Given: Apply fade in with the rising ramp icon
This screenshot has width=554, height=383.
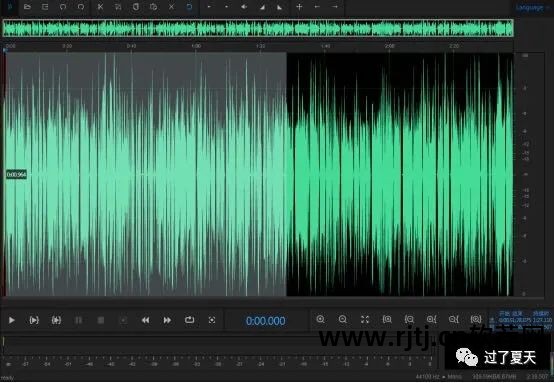Looking at the screenshot, I should 262,7.
